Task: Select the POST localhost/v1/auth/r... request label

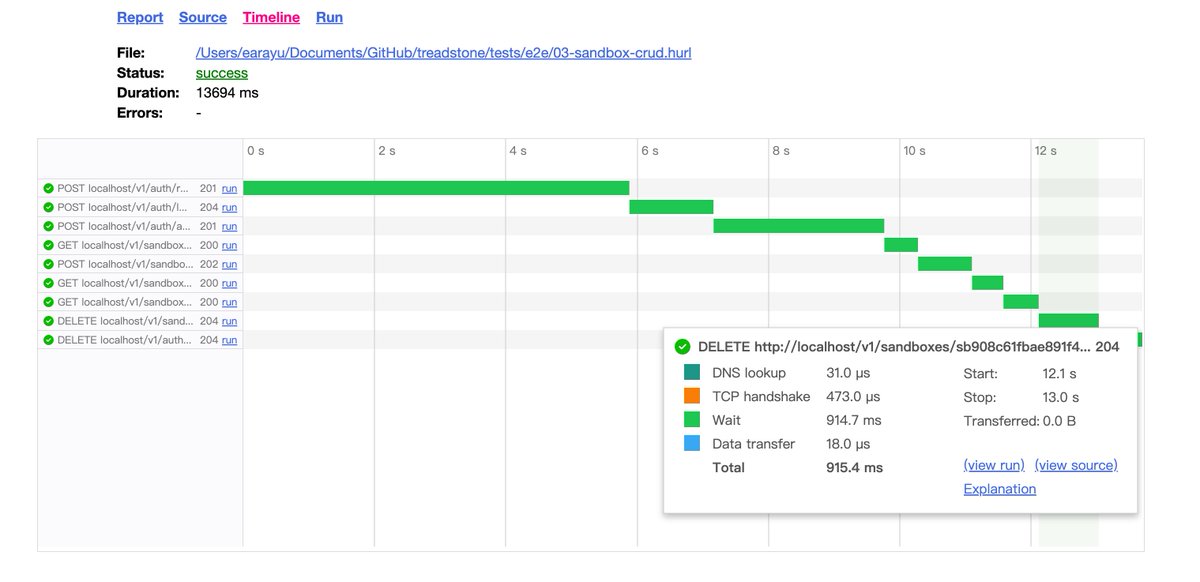Action: pos(123,188)
